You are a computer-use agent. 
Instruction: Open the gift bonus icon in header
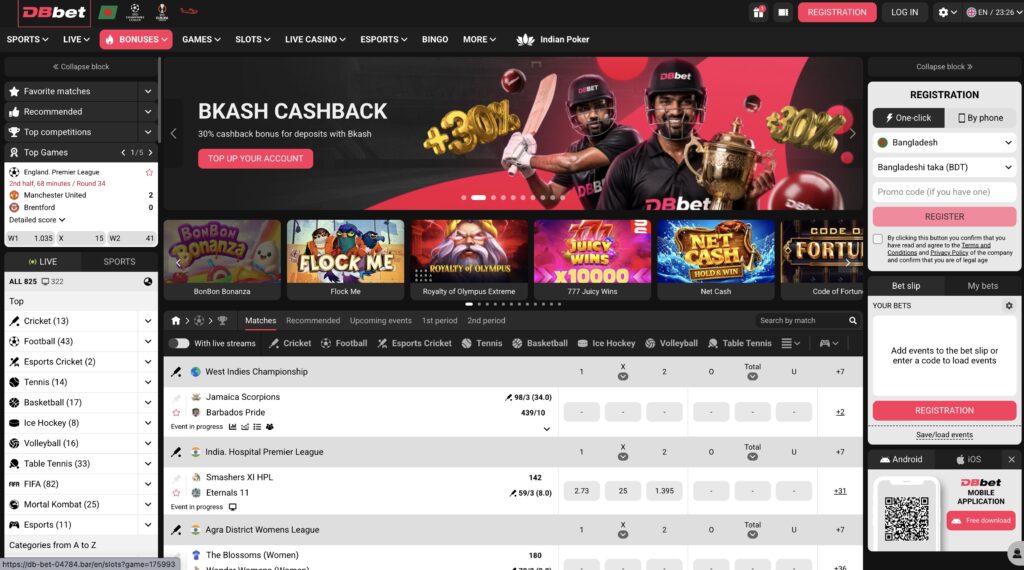coord(758,12)
